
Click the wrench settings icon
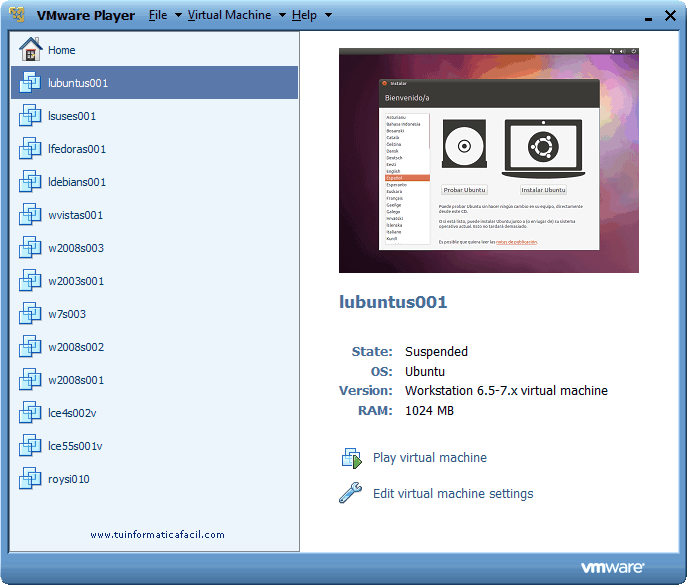[351, 493]
